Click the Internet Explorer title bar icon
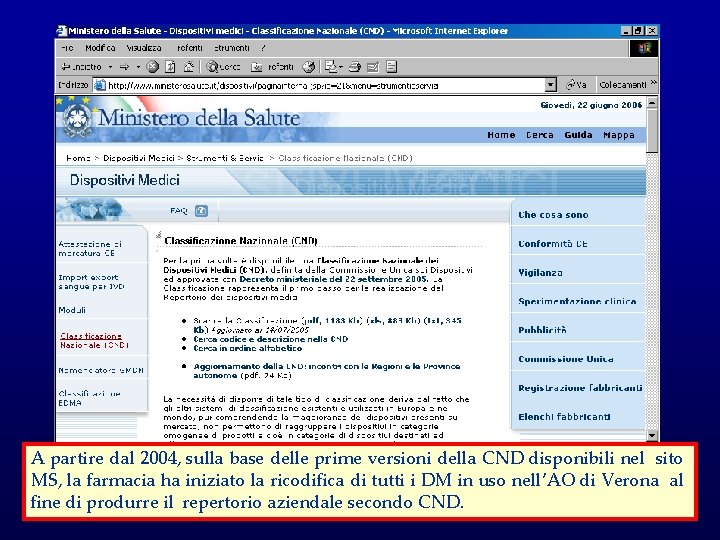 click(62, 31)
